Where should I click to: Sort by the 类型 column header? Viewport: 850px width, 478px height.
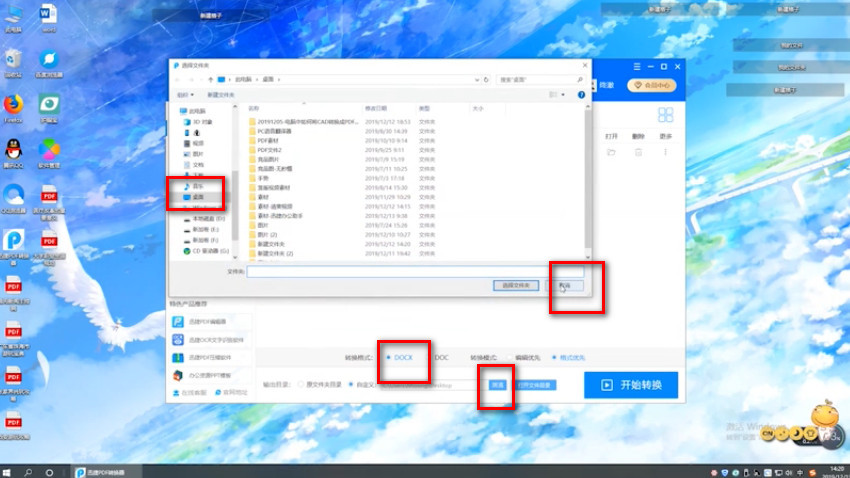(424, 108)
